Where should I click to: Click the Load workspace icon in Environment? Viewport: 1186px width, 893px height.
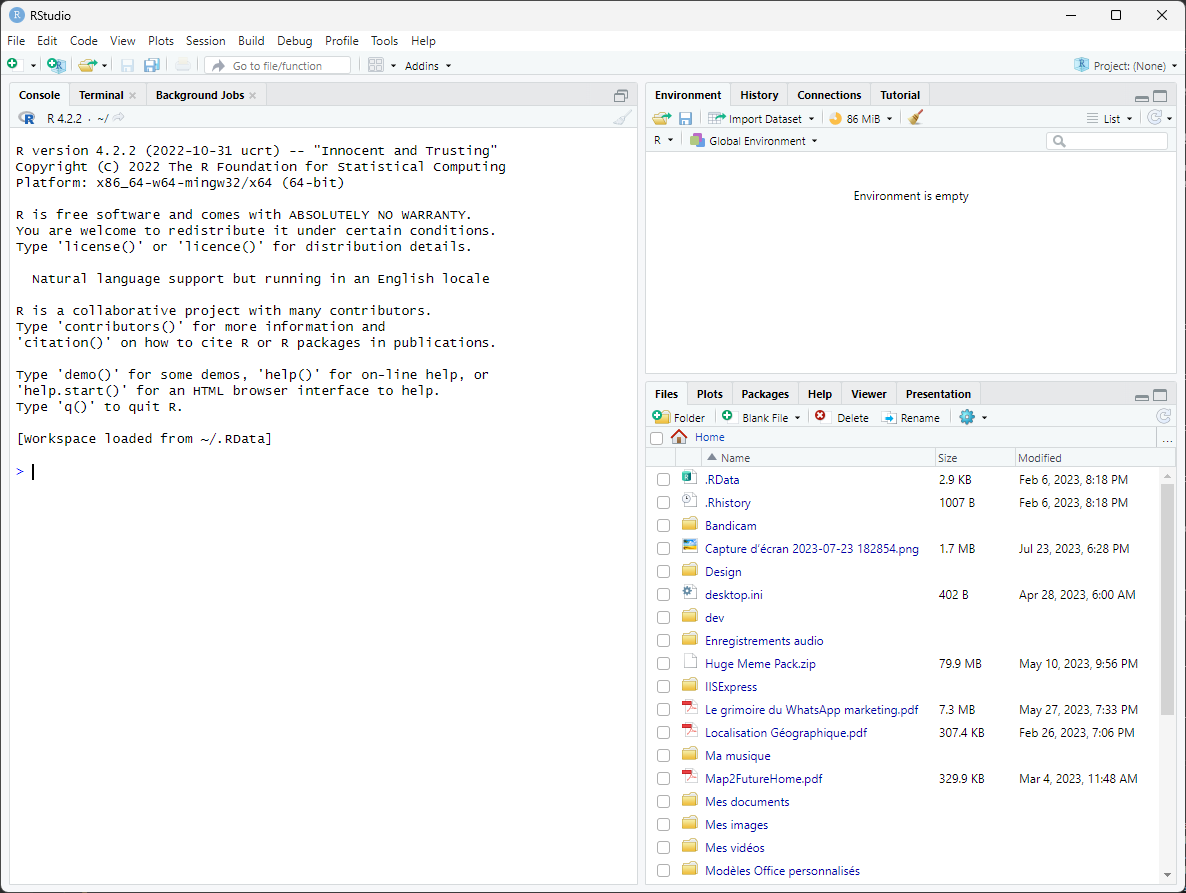pos(662,119)
